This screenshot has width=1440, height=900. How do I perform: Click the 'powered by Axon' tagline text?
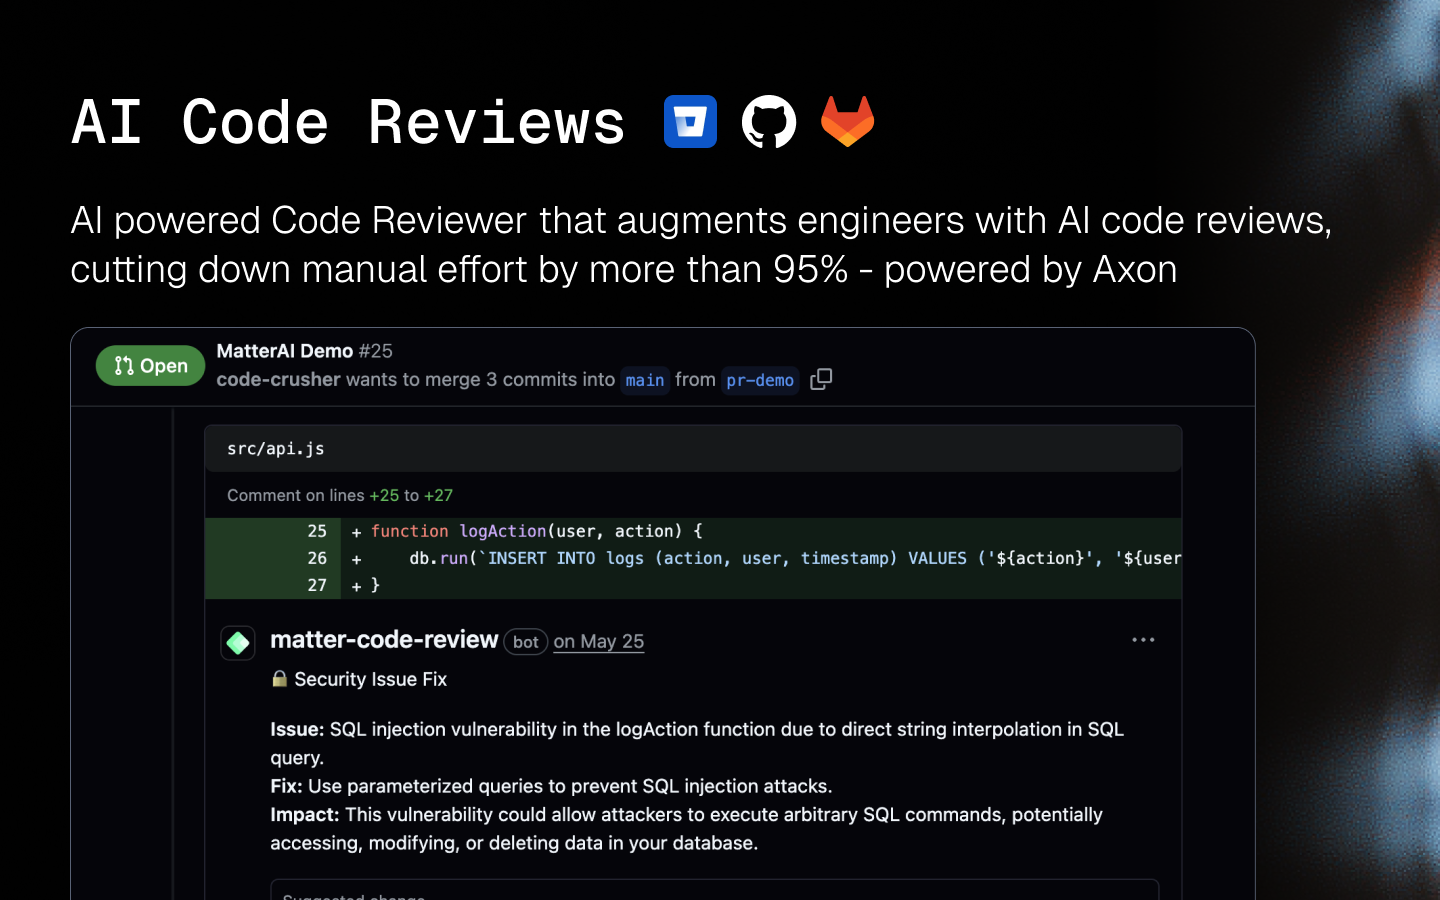coord(1030,269)
